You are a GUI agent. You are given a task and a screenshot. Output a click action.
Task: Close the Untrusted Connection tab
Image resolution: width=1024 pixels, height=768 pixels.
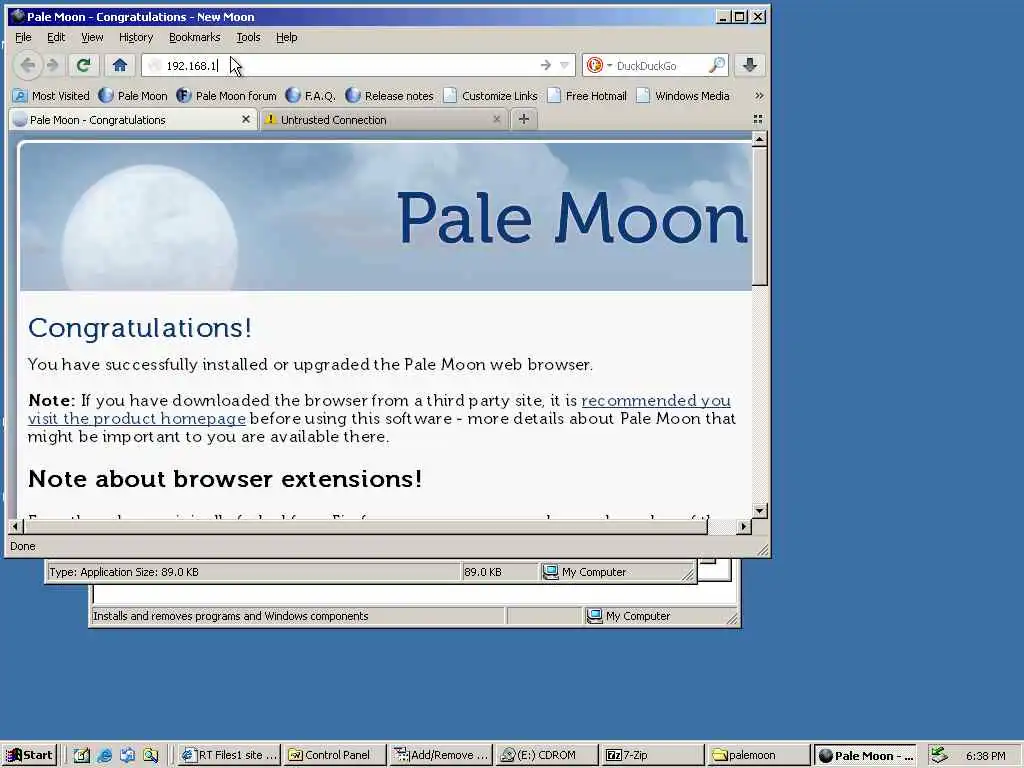coord(496,119)
